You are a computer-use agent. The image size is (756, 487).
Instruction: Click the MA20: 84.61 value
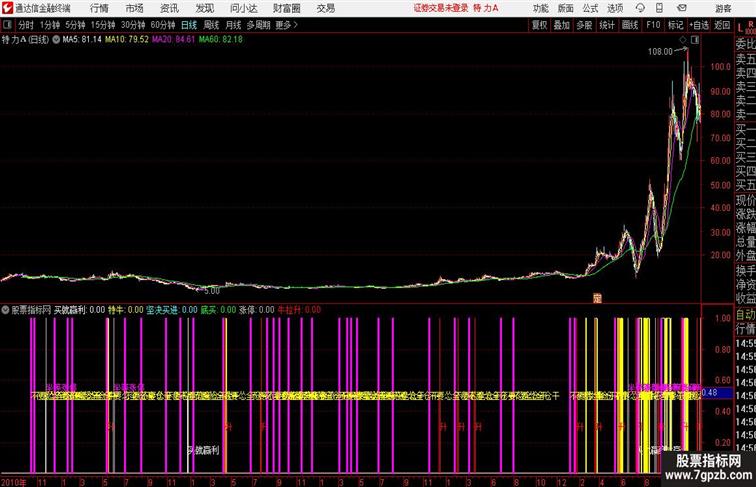point(174,40)
